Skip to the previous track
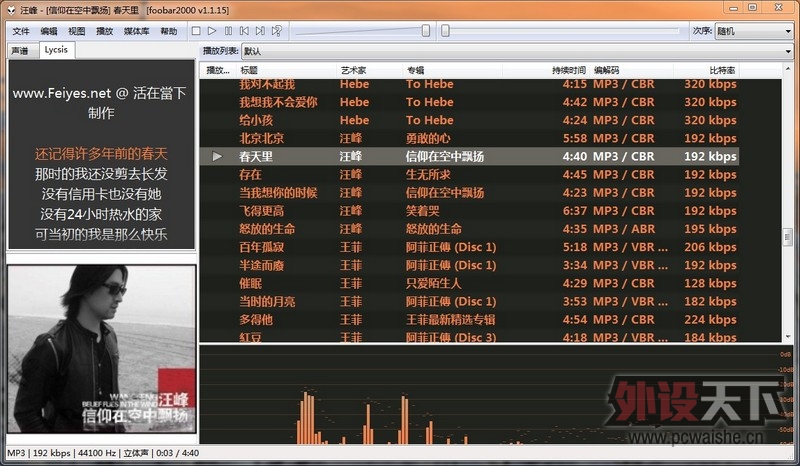 coord(244,31)
